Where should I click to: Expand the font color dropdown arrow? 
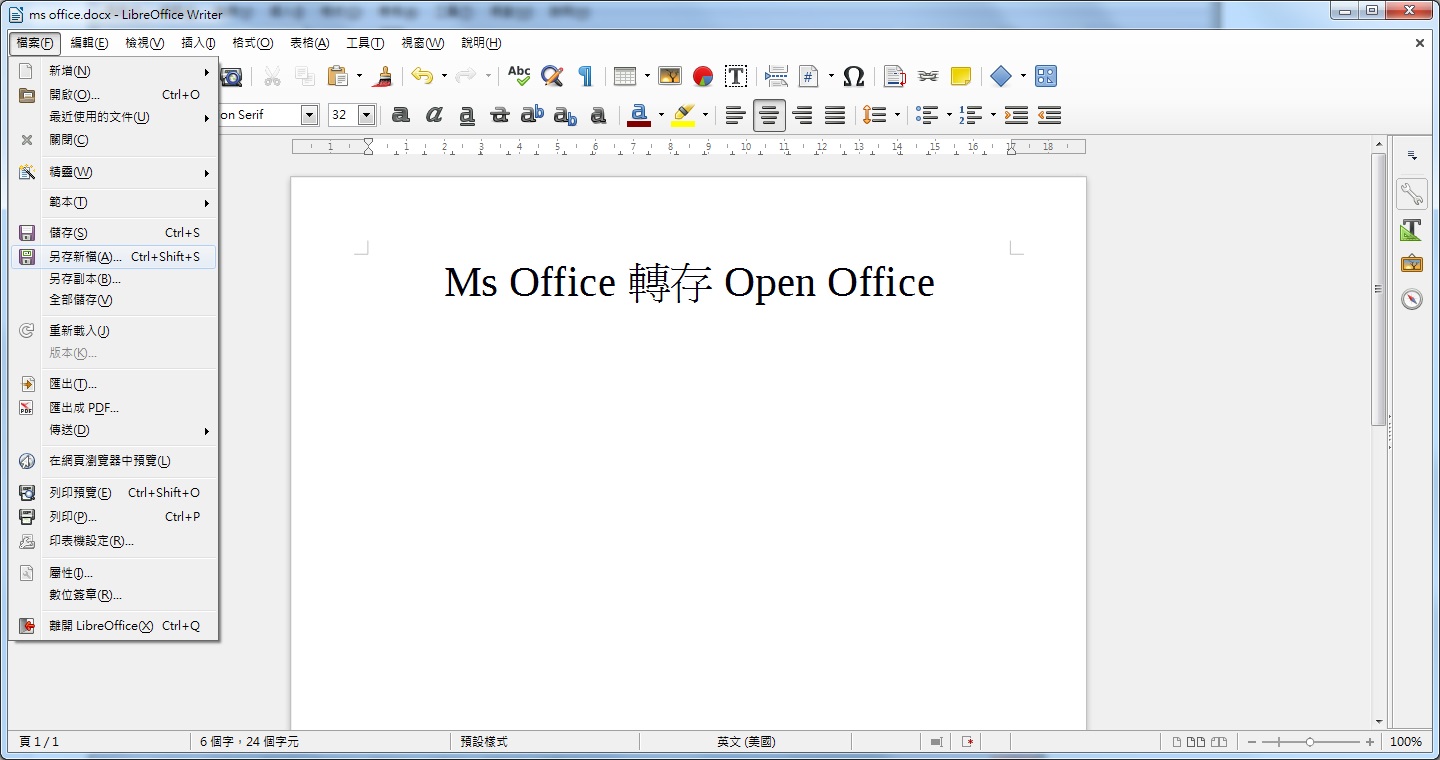click(661, 115)
